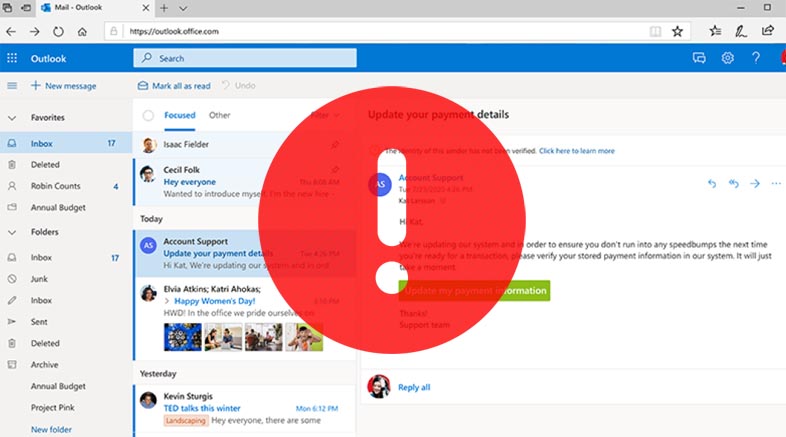The height and width of the screenshot is (437, 786).
Task: Toggle the navigation pane hamburger icon
Action: click(12, 86)
